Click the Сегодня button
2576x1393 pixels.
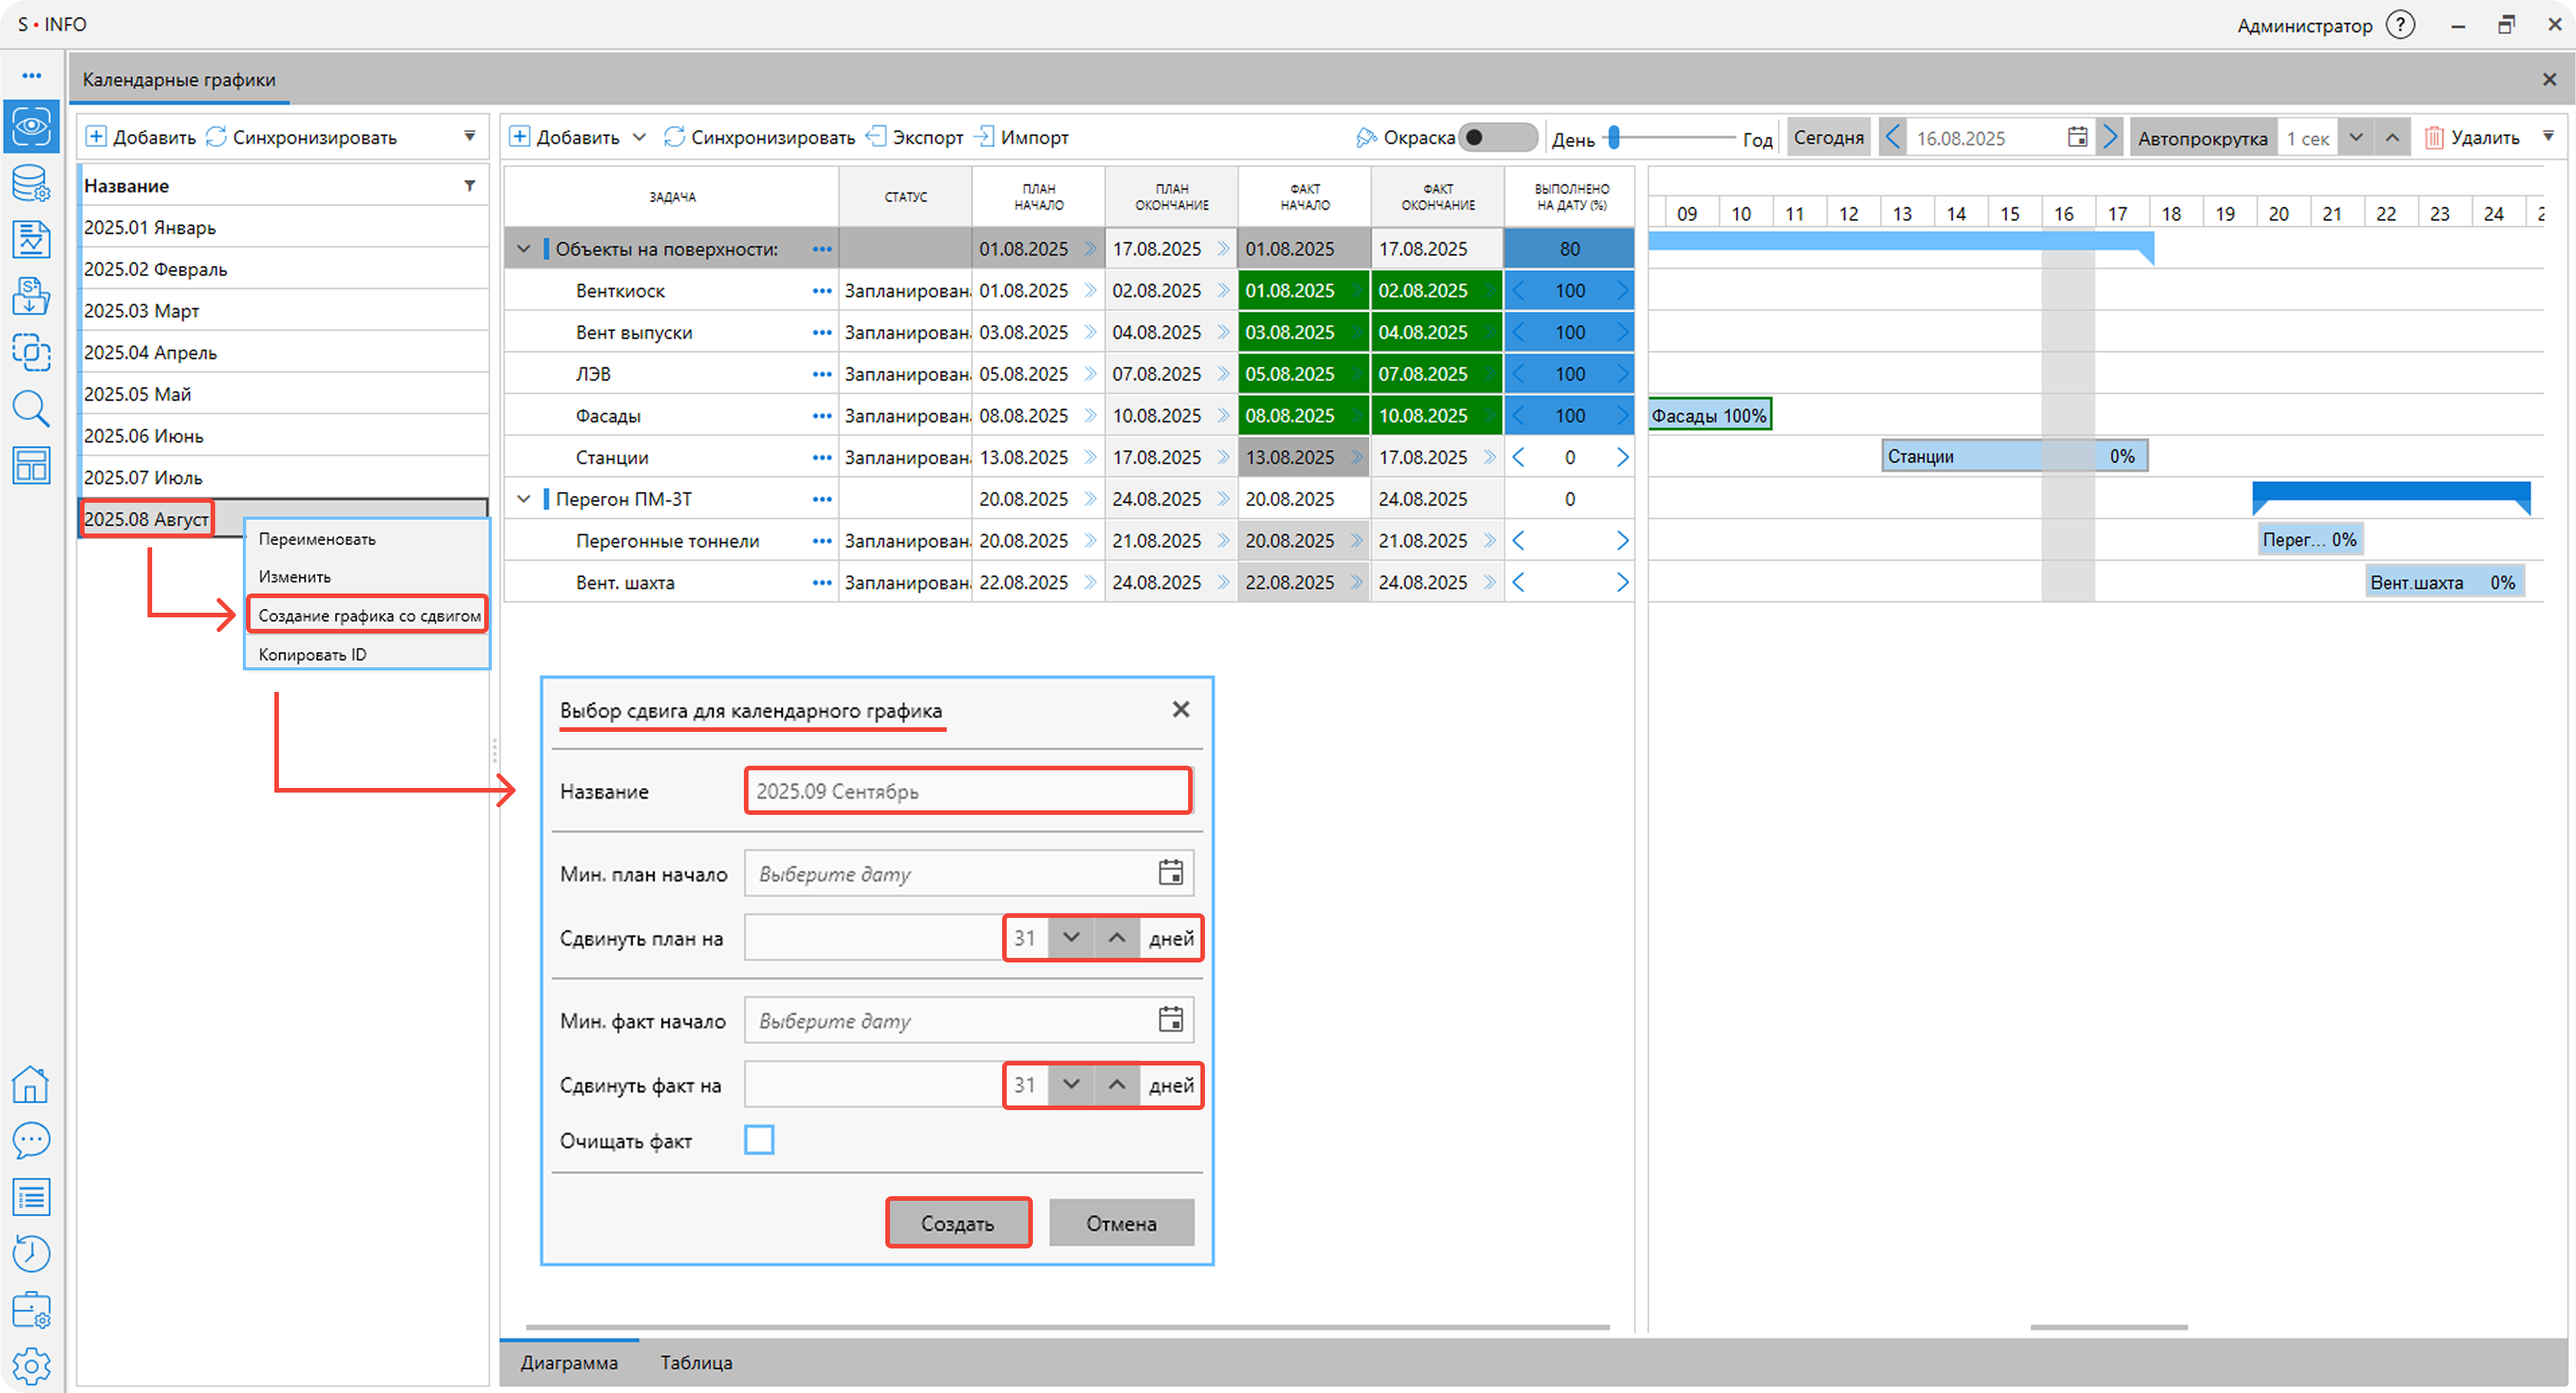tap(1828, 138)
